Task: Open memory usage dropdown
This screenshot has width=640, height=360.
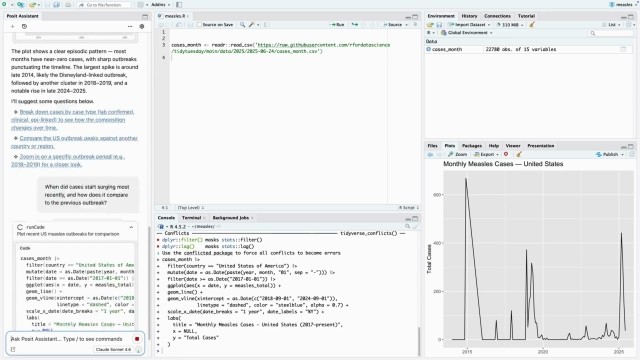Action: (x=510, y=25)
